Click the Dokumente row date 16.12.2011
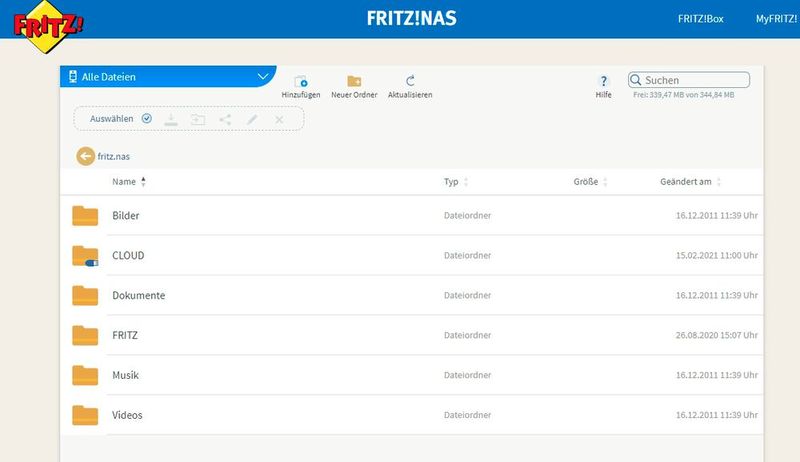800x462 pixels. click(717, 295)
